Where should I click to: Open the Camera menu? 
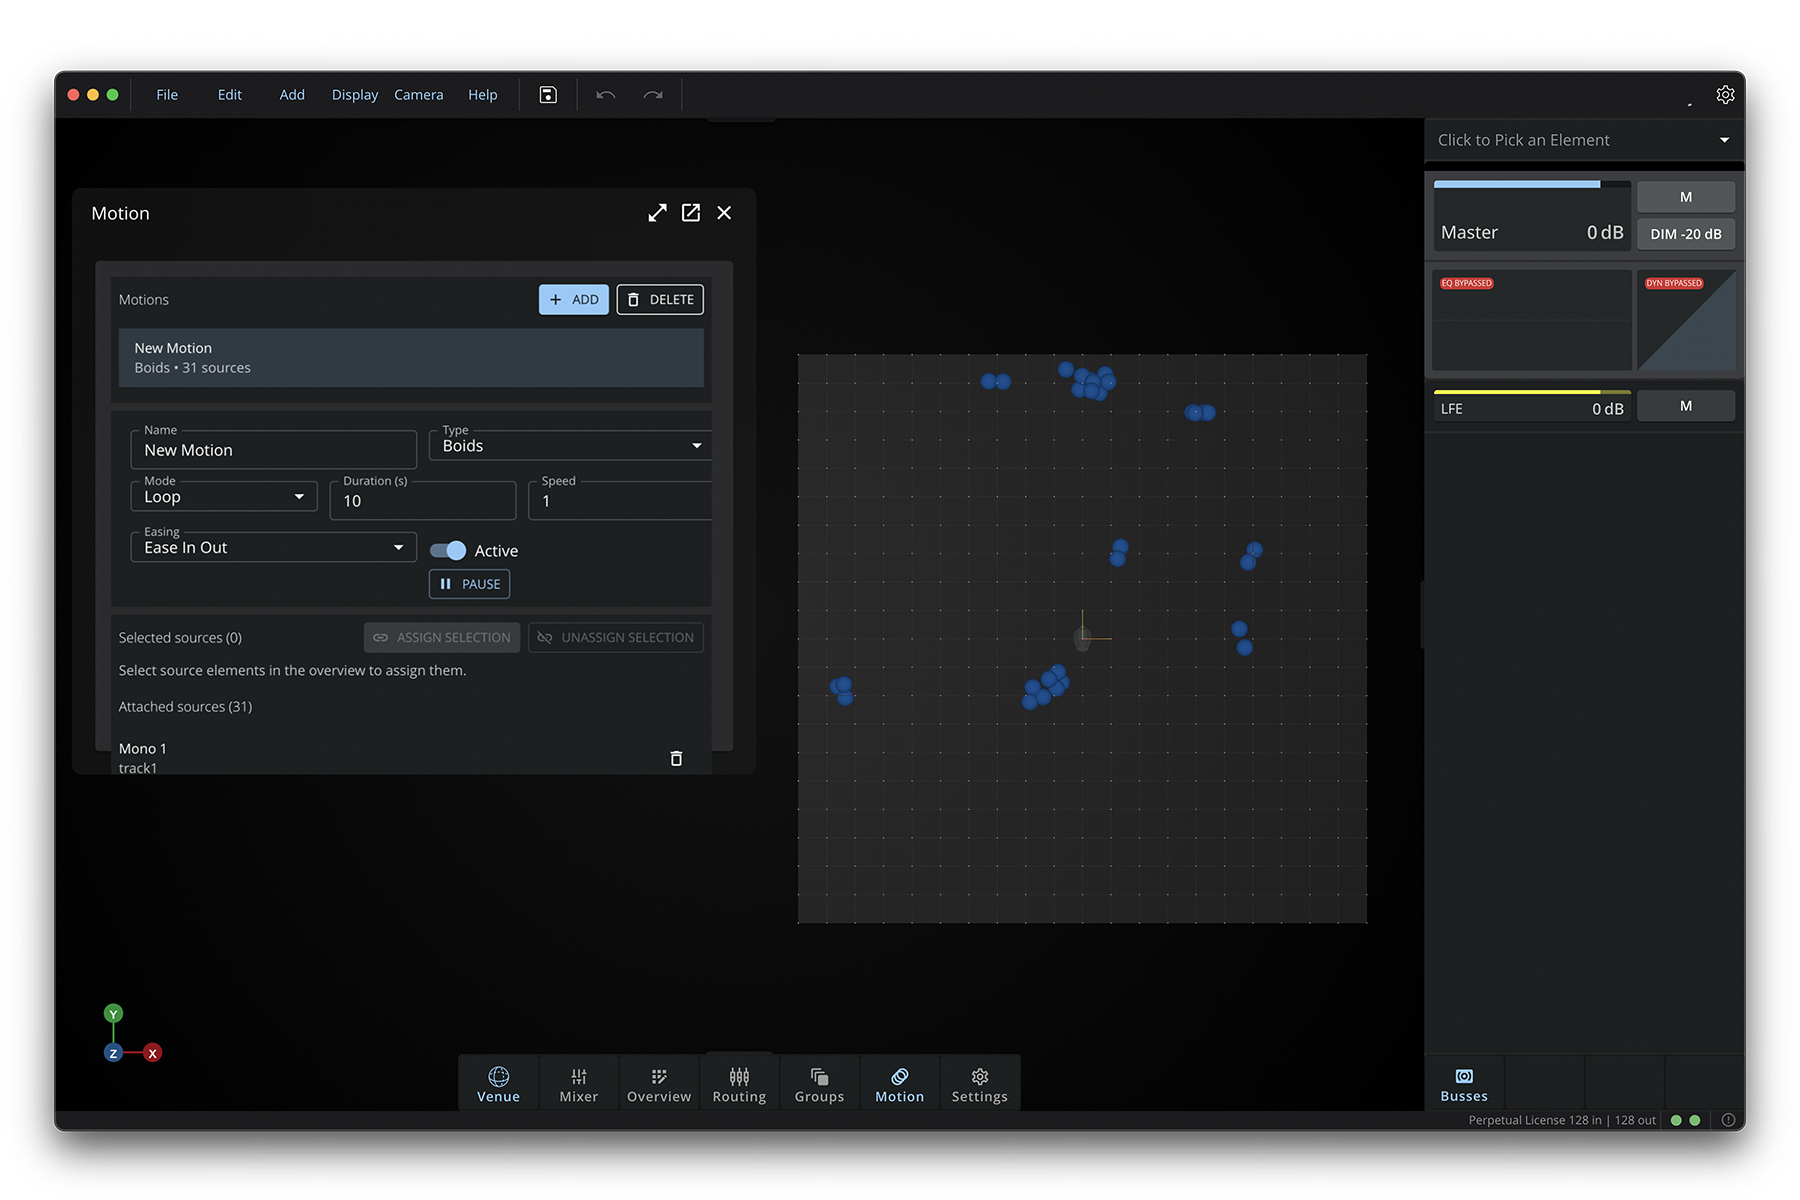(x=418, y=95)
